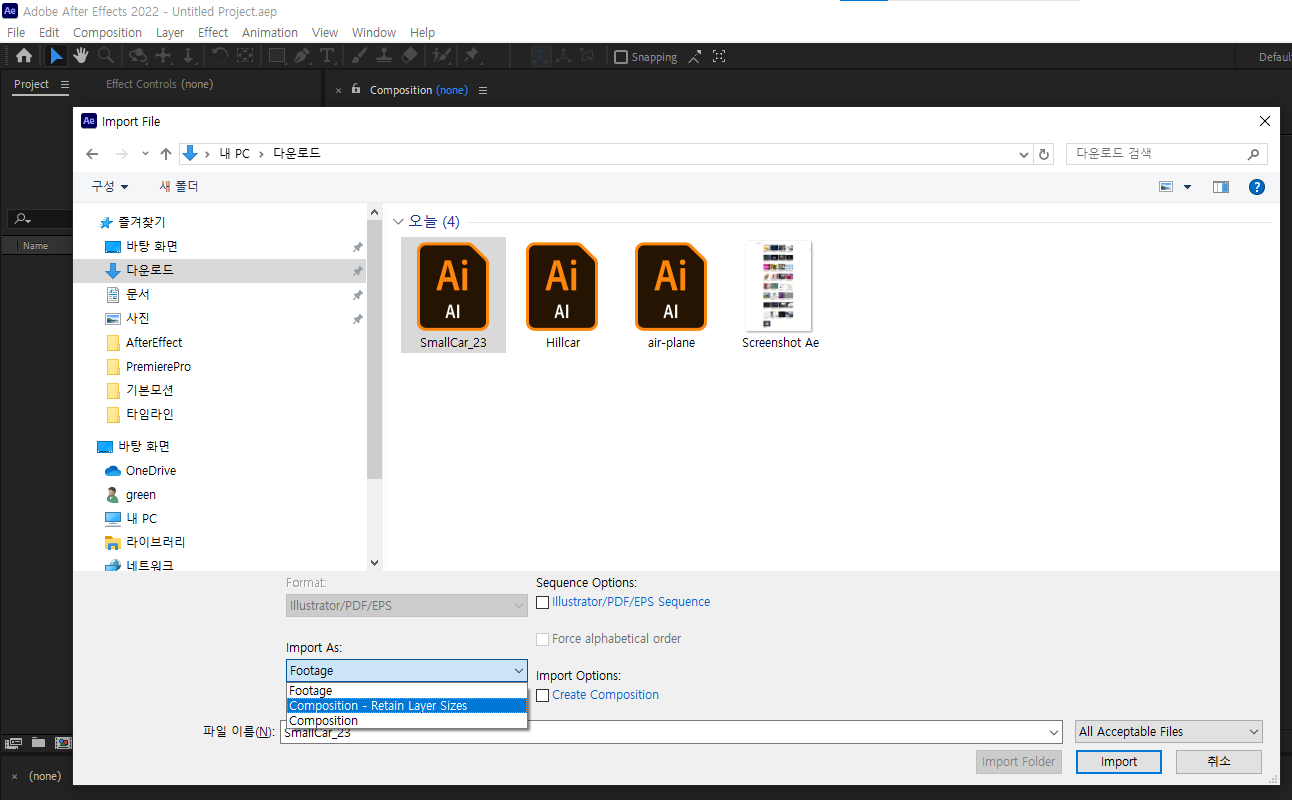
Task: Select the SmallCar_23 AI file
Action: pyautogui.click(x=453, y=295)
